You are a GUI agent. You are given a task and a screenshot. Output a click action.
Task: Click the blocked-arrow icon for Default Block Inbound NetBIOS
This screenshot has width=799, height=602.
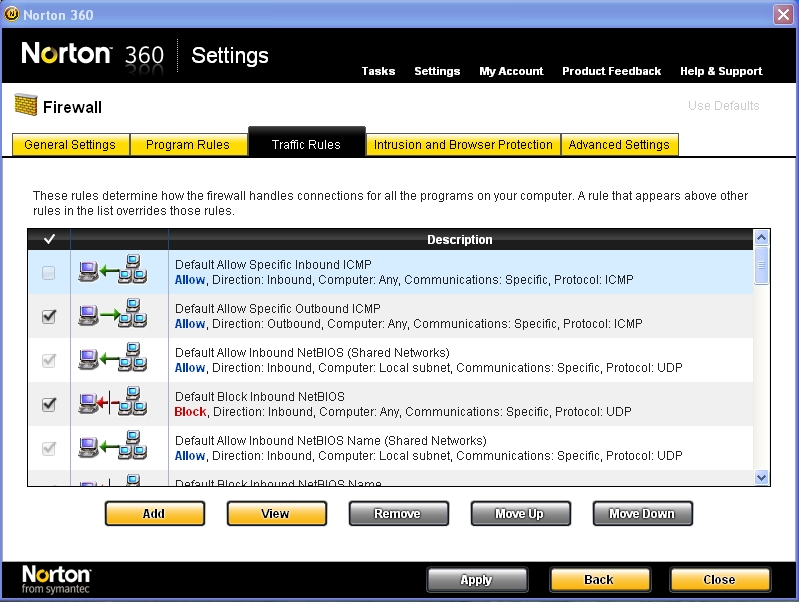point(113,402)
